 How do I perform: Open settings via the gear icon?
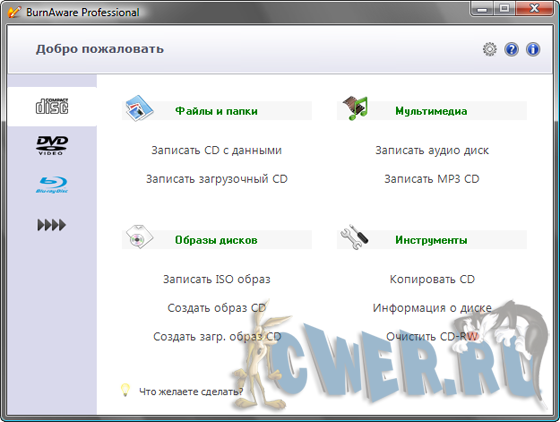tap(490, 49)
